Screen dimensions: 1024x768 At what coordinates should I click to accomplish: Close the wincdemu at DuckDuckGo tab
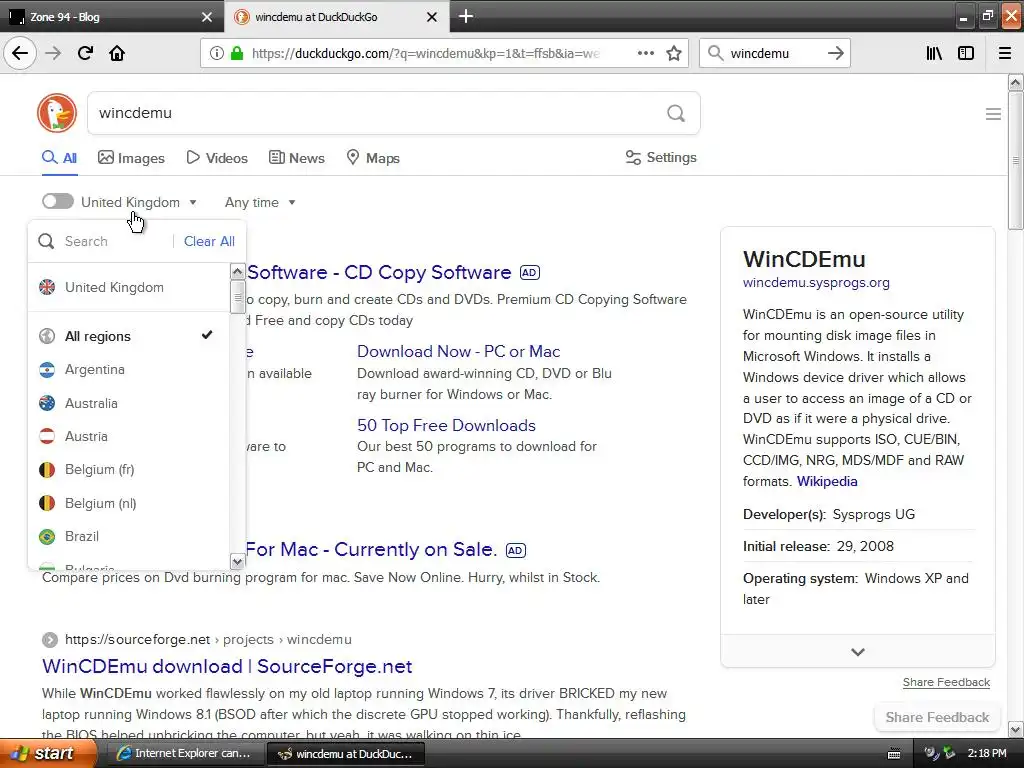[x=432, y=17]
